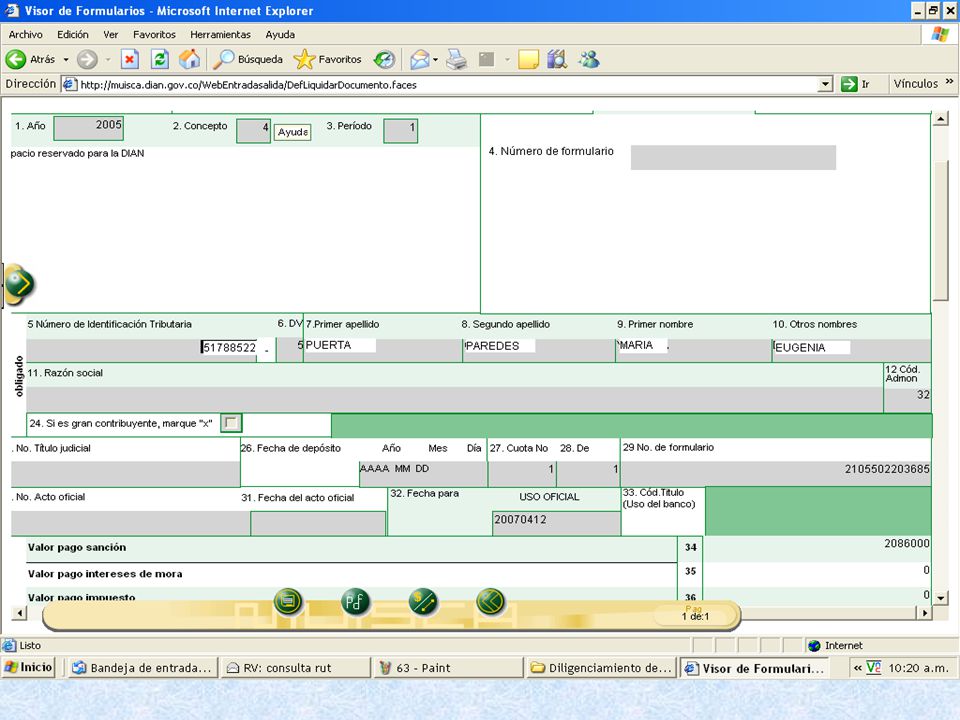The image size is (960, 720).
Task: Go to the Home page icon
Action: 189,59
